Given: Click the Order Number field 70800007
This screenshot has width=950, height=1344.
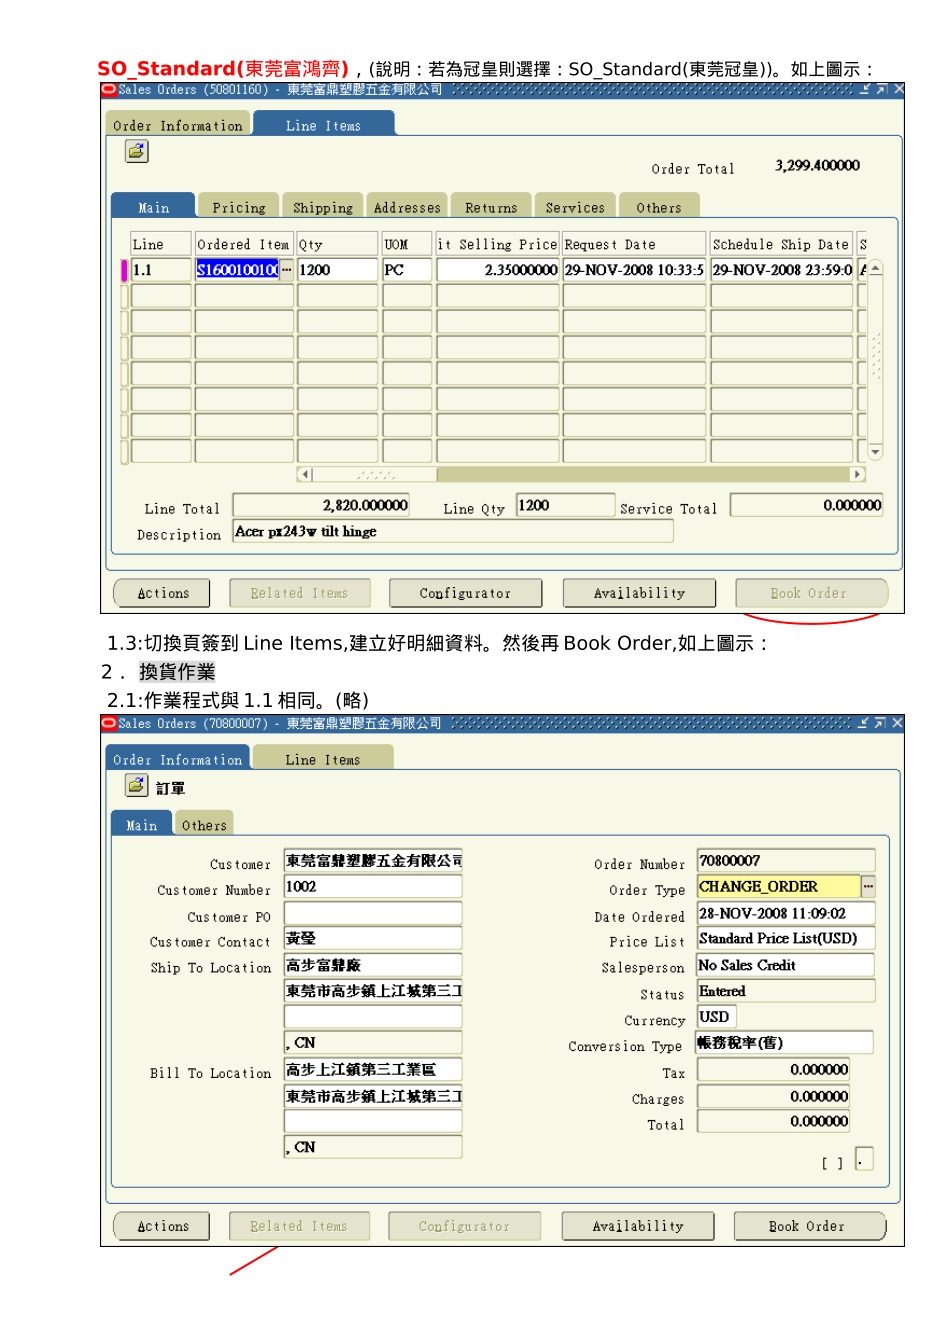Looking at the screenshot, I should (x=786, y=860).
